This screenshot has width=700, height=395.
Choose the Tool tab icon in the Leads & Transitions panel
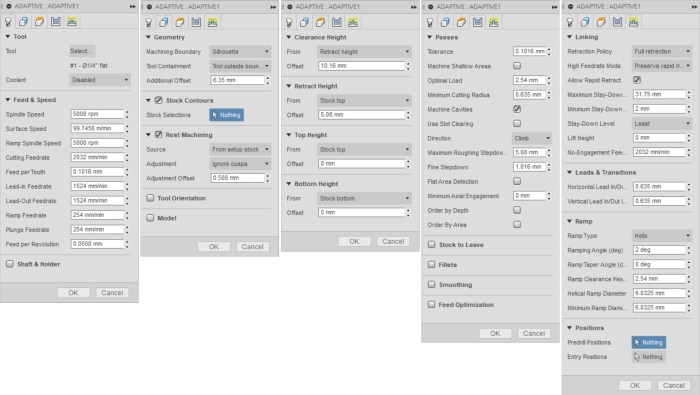click(570, 21)
